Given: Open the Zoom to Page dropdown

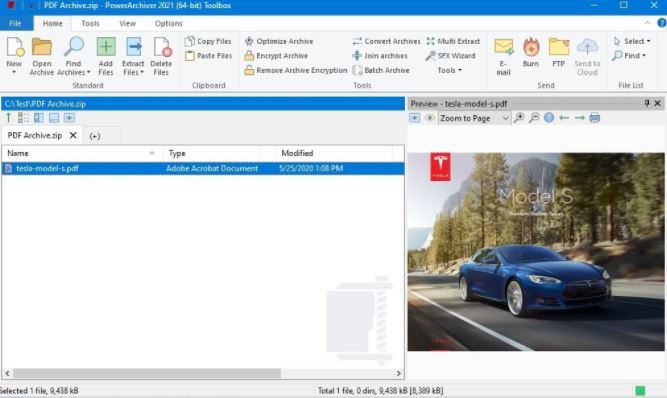Looking at the screenshot, I should 474,118.
